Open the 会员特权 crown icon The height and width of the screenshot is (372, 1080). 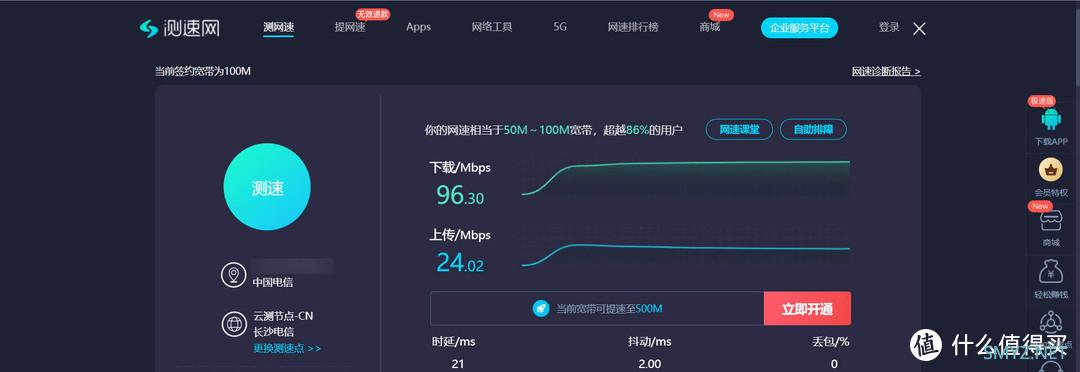pyautogui.click(x=1051, y=169)
